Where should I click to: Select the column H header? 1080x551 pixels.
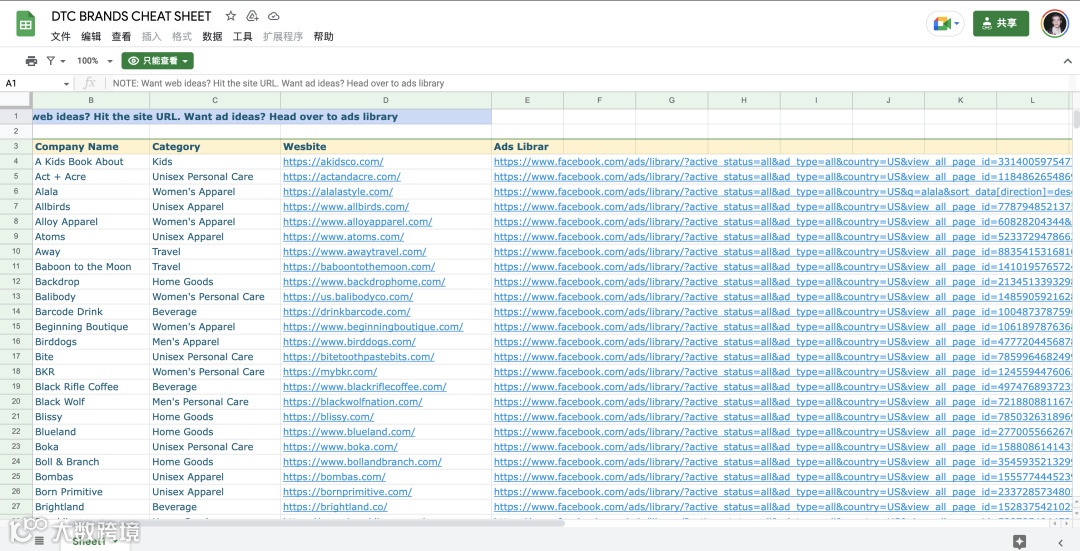(x=744, y=100)
